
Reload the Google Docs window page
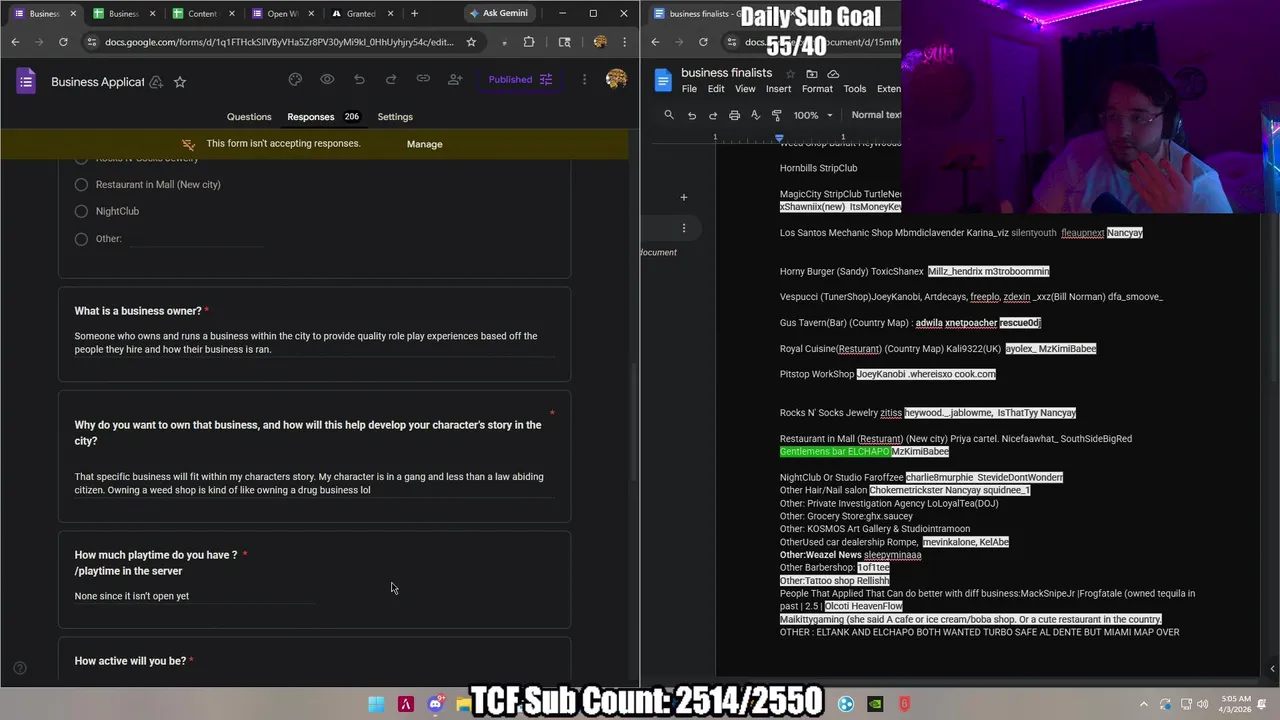pyautogui.click(x=703, y=42)
